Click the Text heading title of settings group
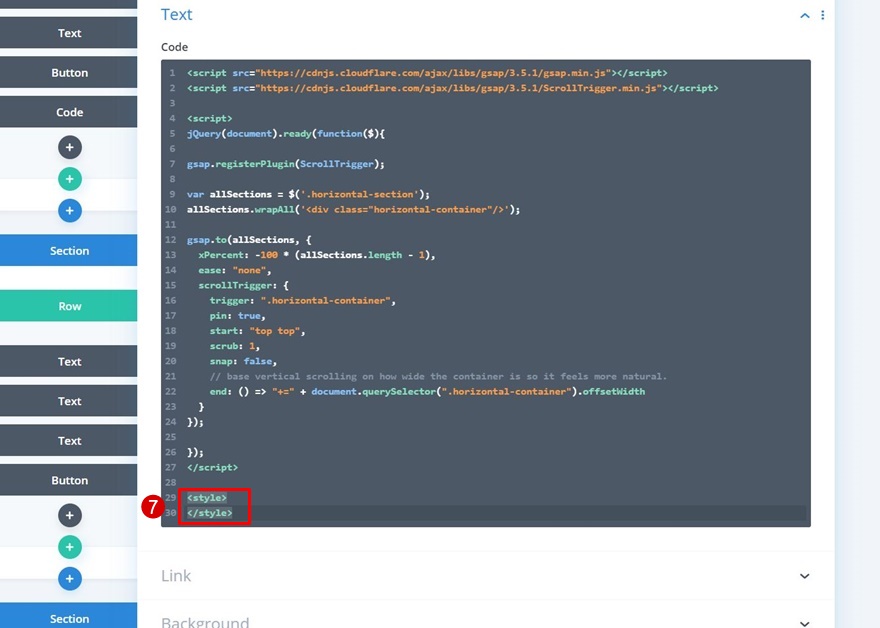The height and width of the screenshot is (628, 880). tap(177, 15)
